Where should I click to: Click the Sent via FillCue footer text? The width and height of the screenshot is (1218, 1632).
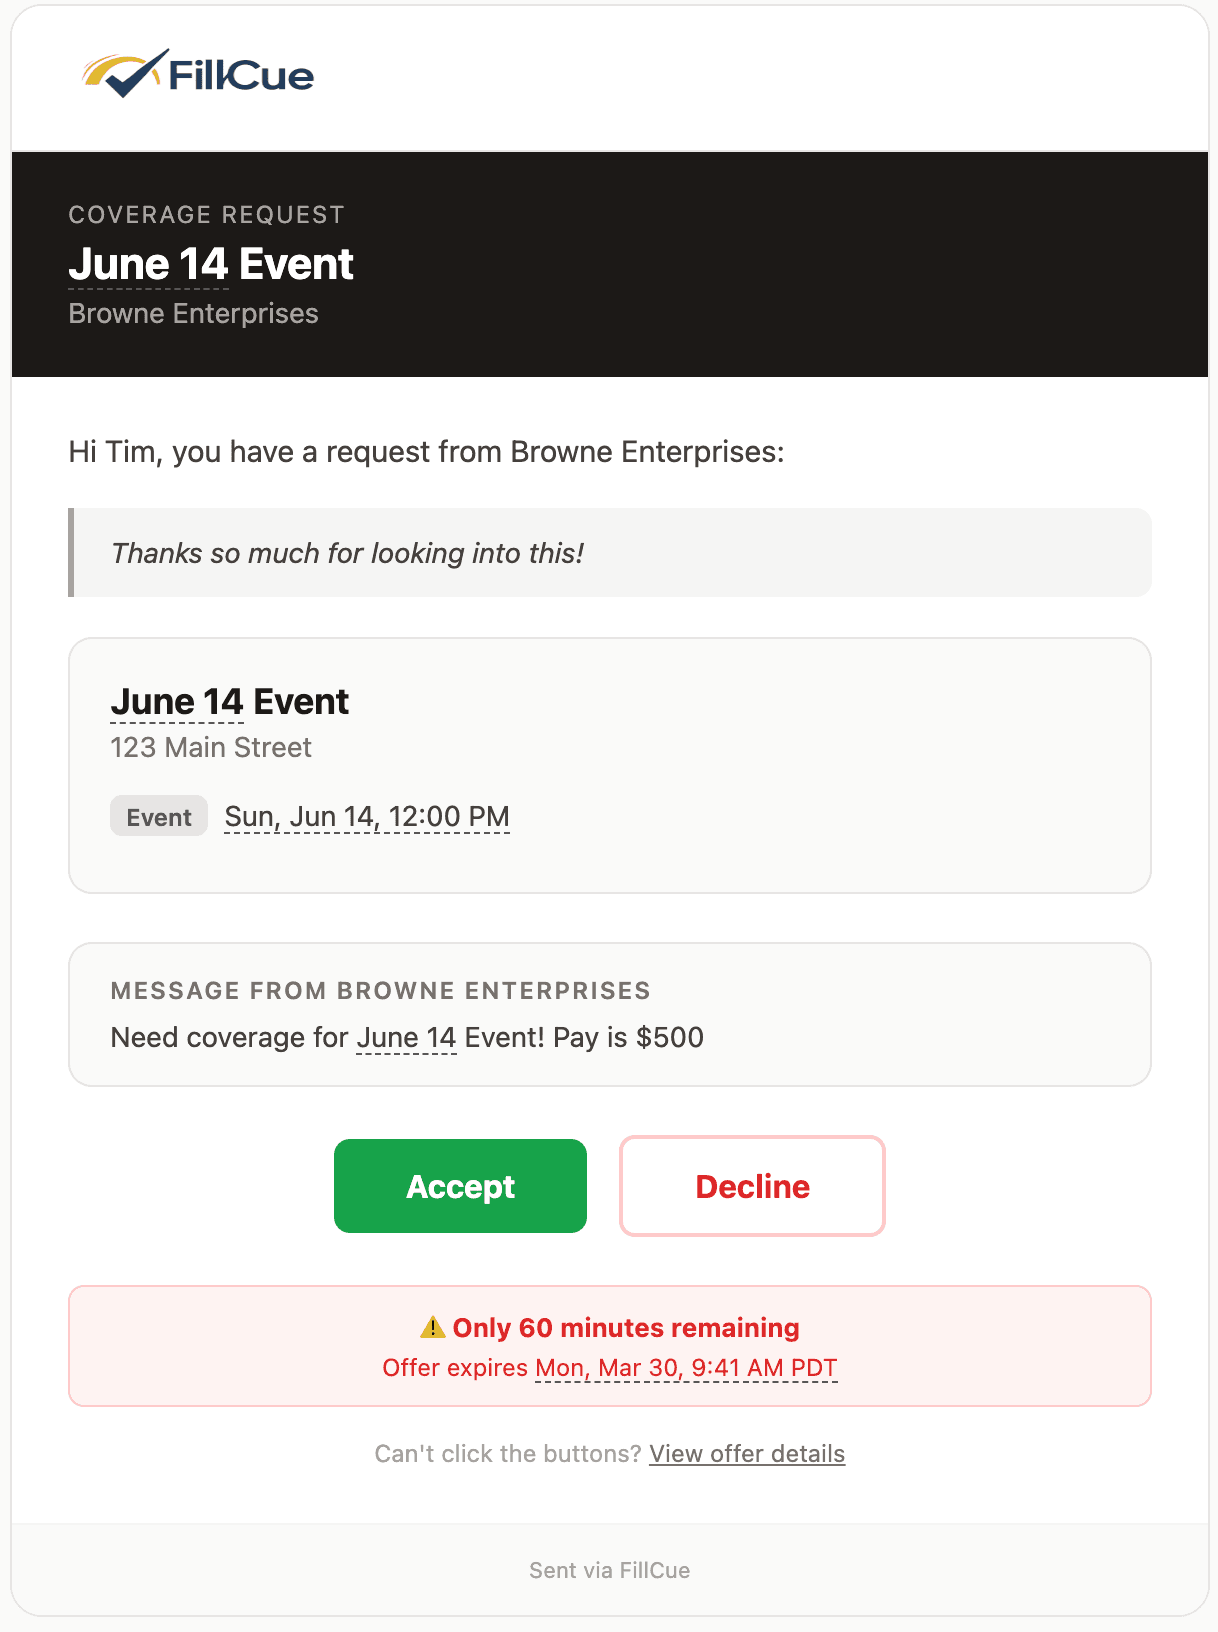608,1570
